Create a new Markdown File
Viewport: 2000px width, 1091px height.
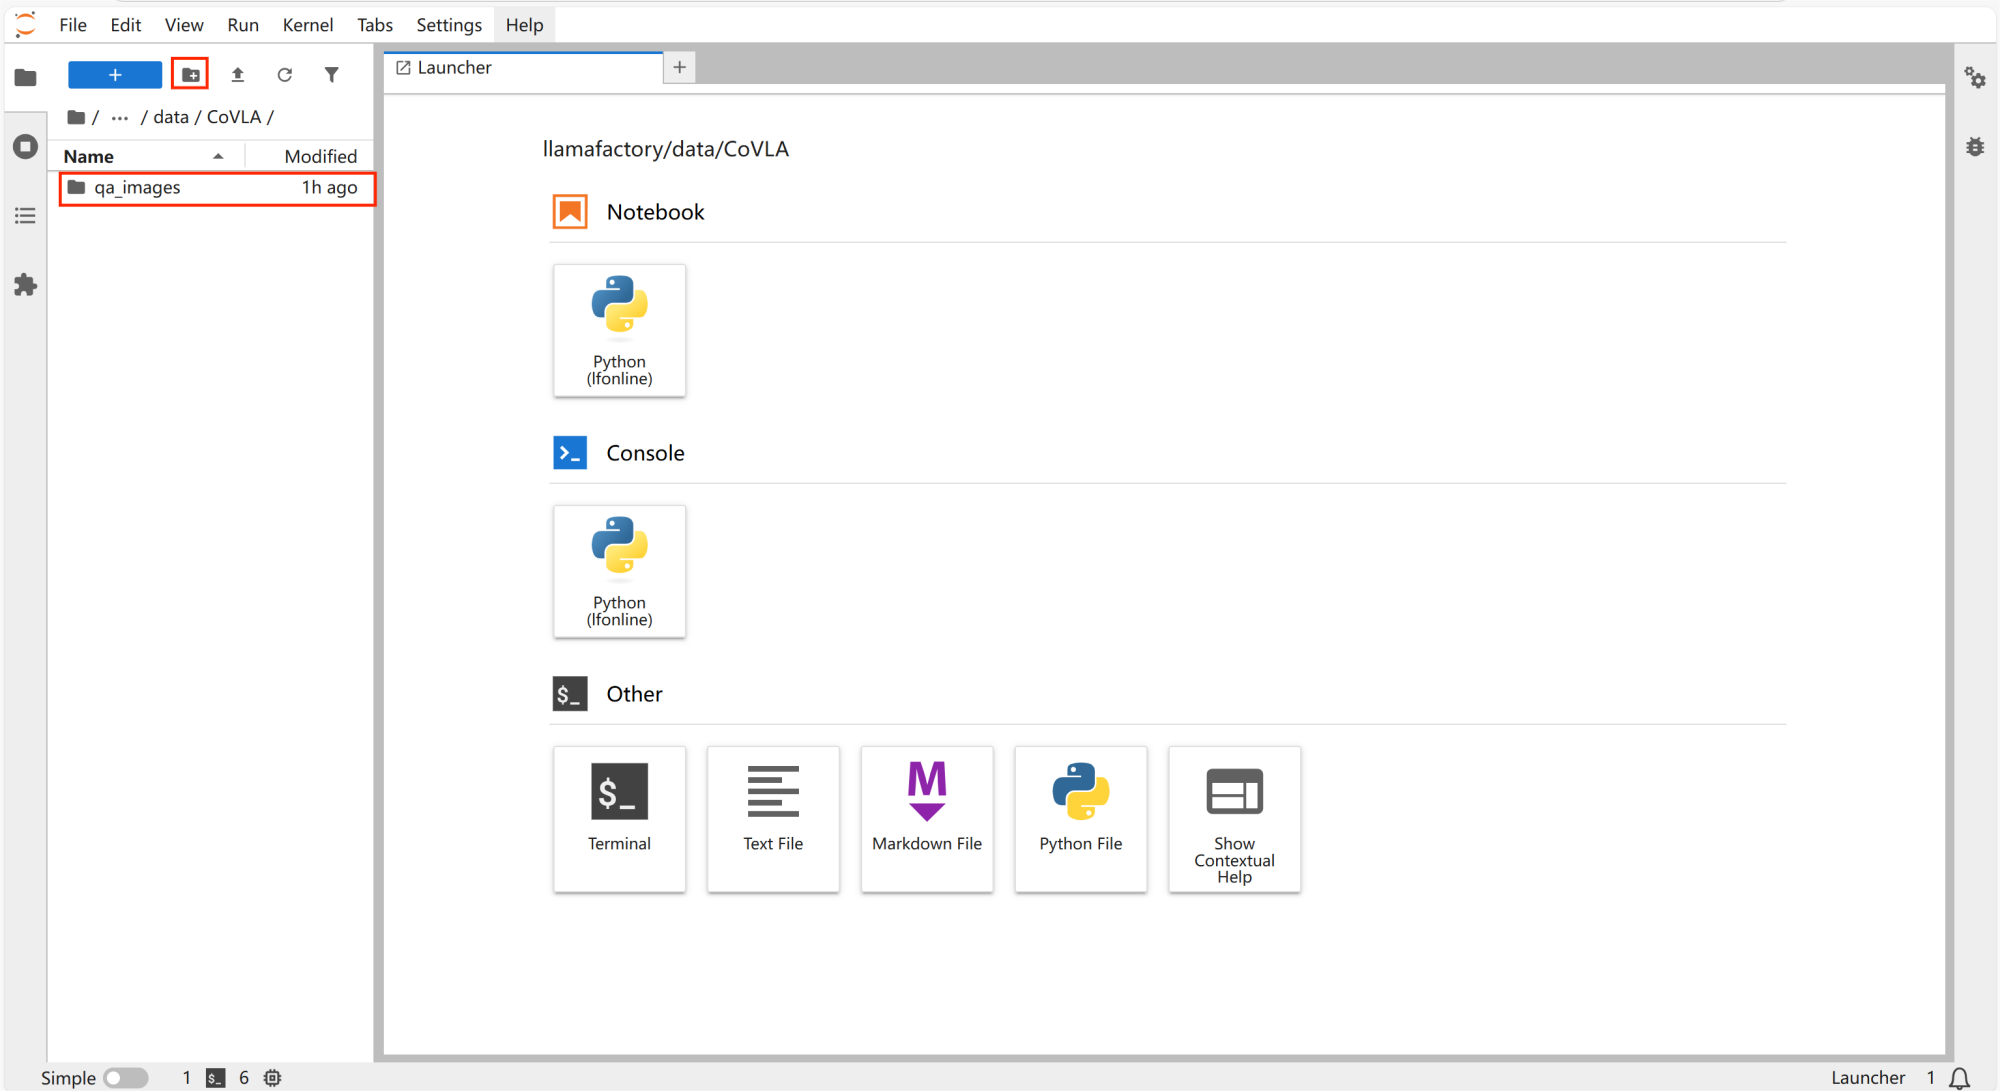[x=926, y=817]
